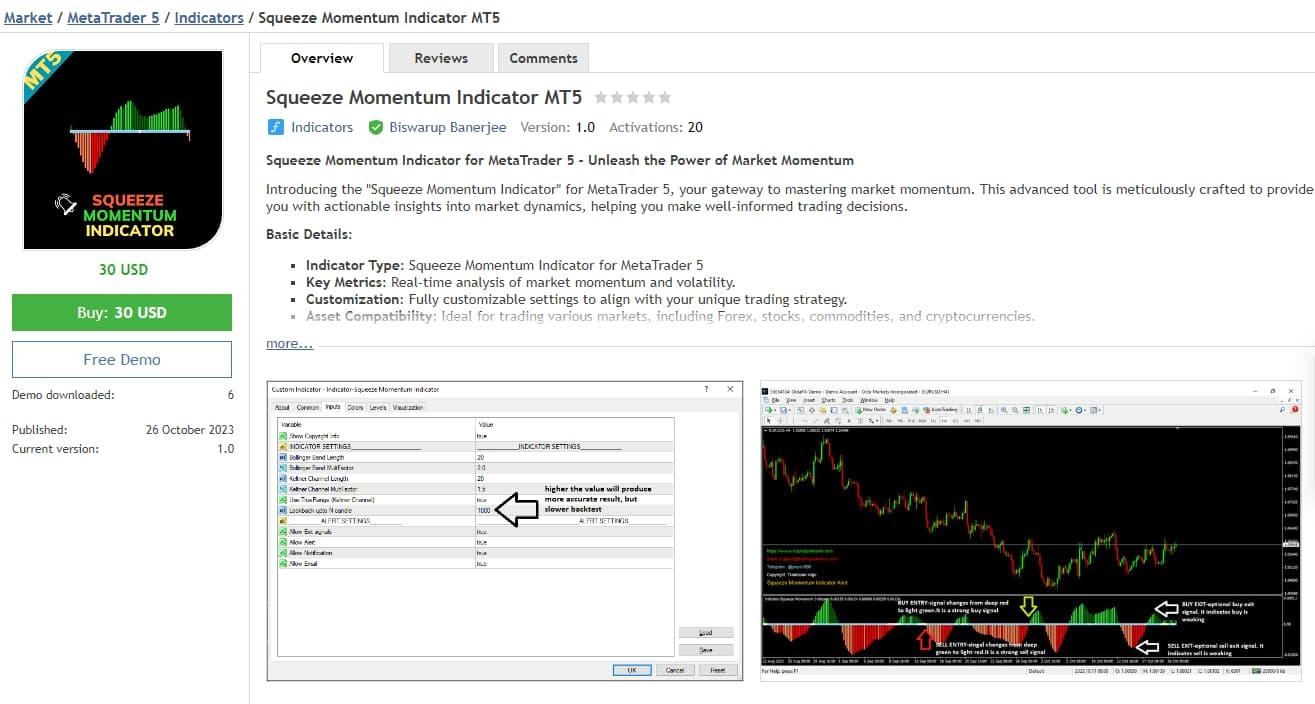The height and width of the screenshot is (704, 1315).
Task: Switch to the Overview tab
Action: pos(322,58)
